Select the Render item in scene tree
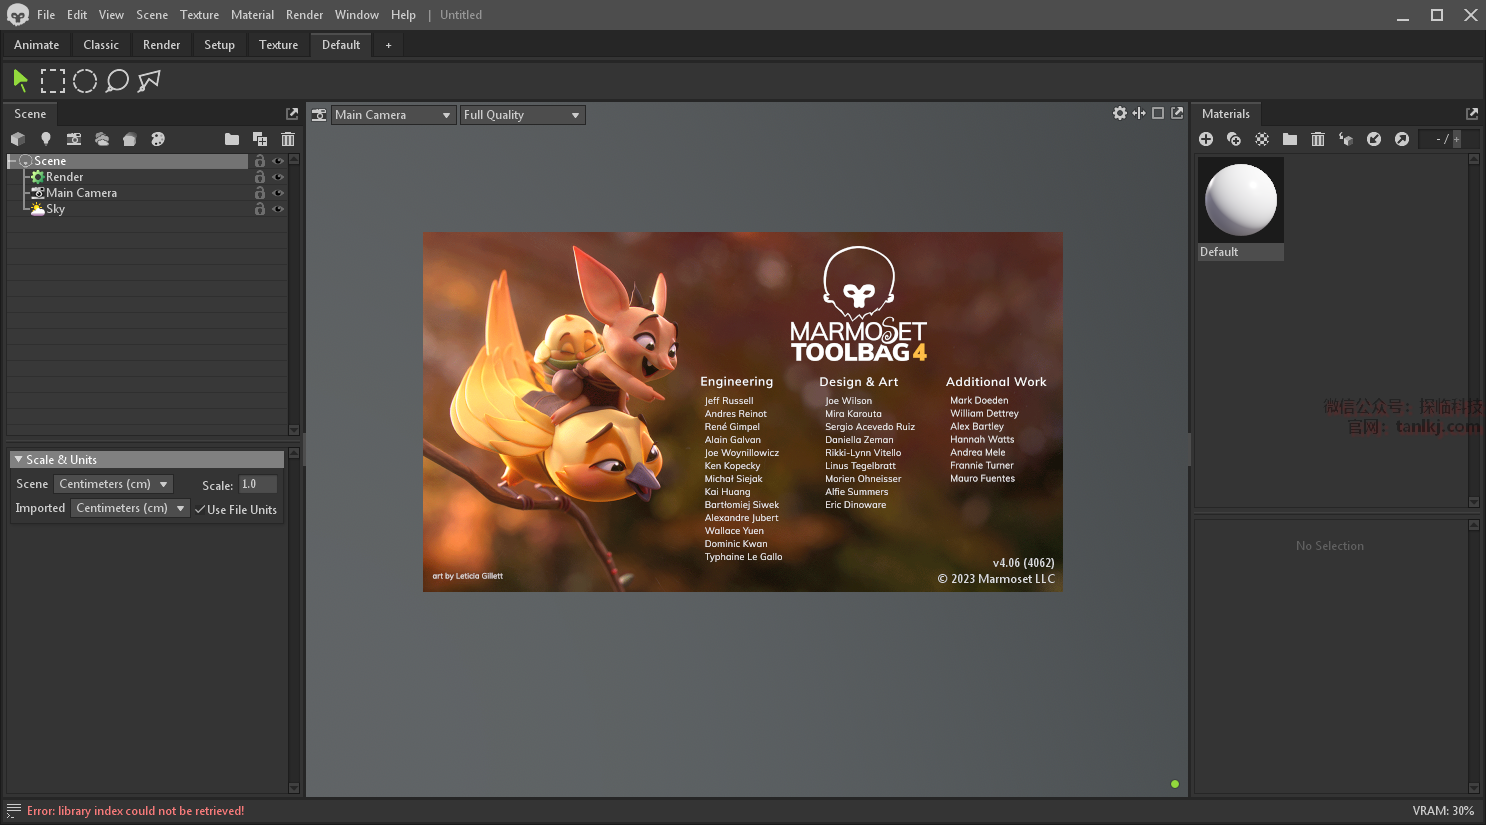Screen dimensions: 1486x825 pos(64,177)
